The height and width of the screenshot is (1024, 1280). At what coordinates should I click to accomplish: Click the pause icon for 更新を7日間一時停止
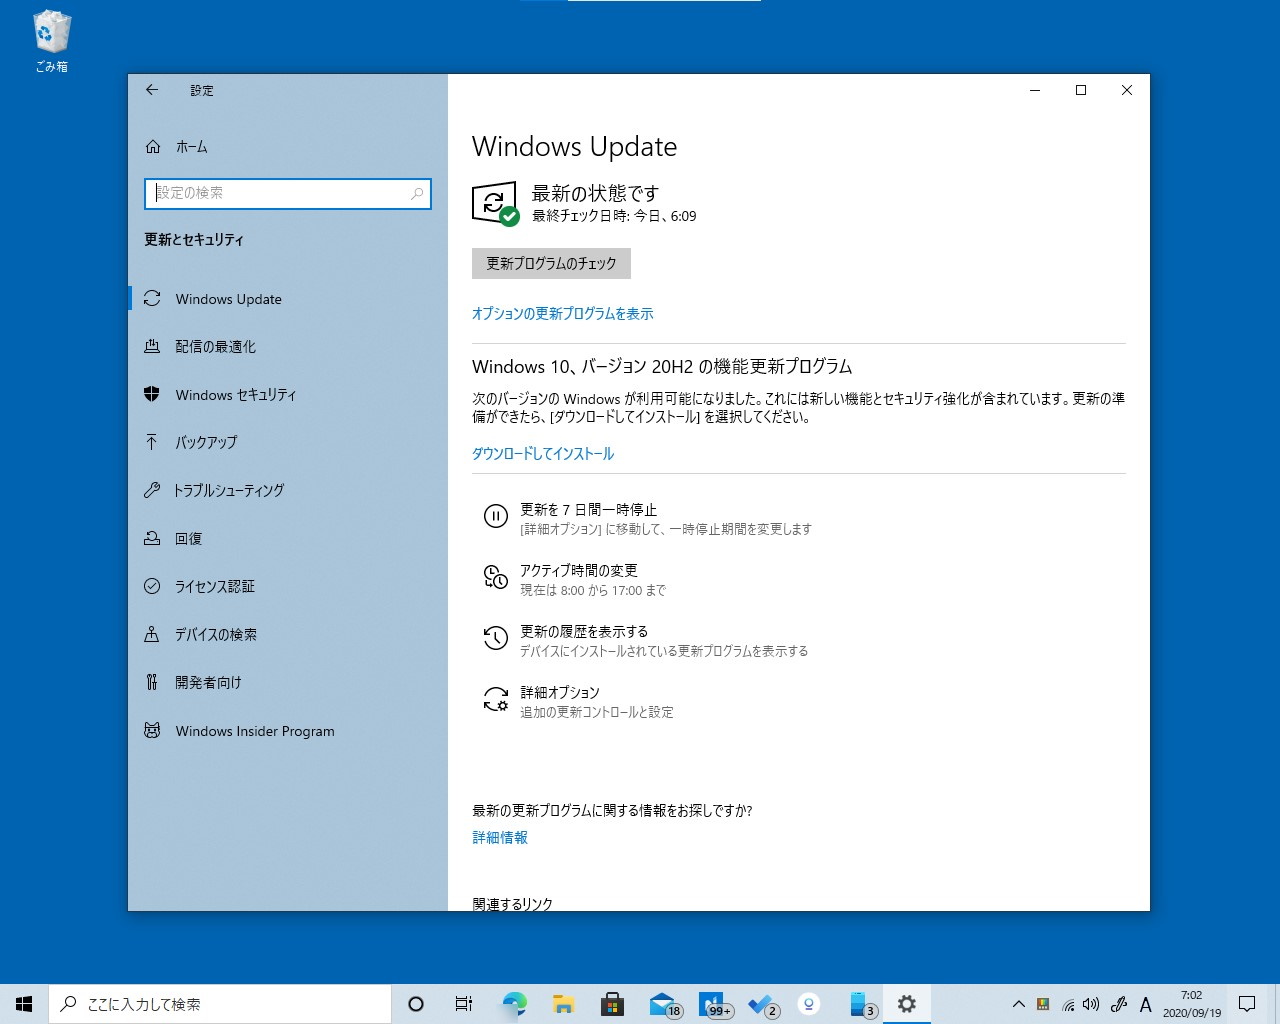coord(496,517)
